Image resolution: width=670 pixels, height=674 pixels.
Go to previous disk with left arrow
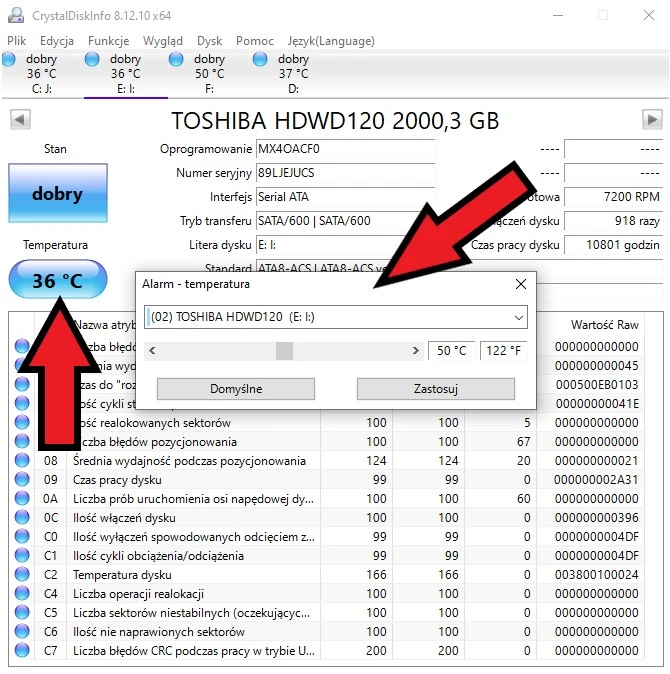coord(20,119)
